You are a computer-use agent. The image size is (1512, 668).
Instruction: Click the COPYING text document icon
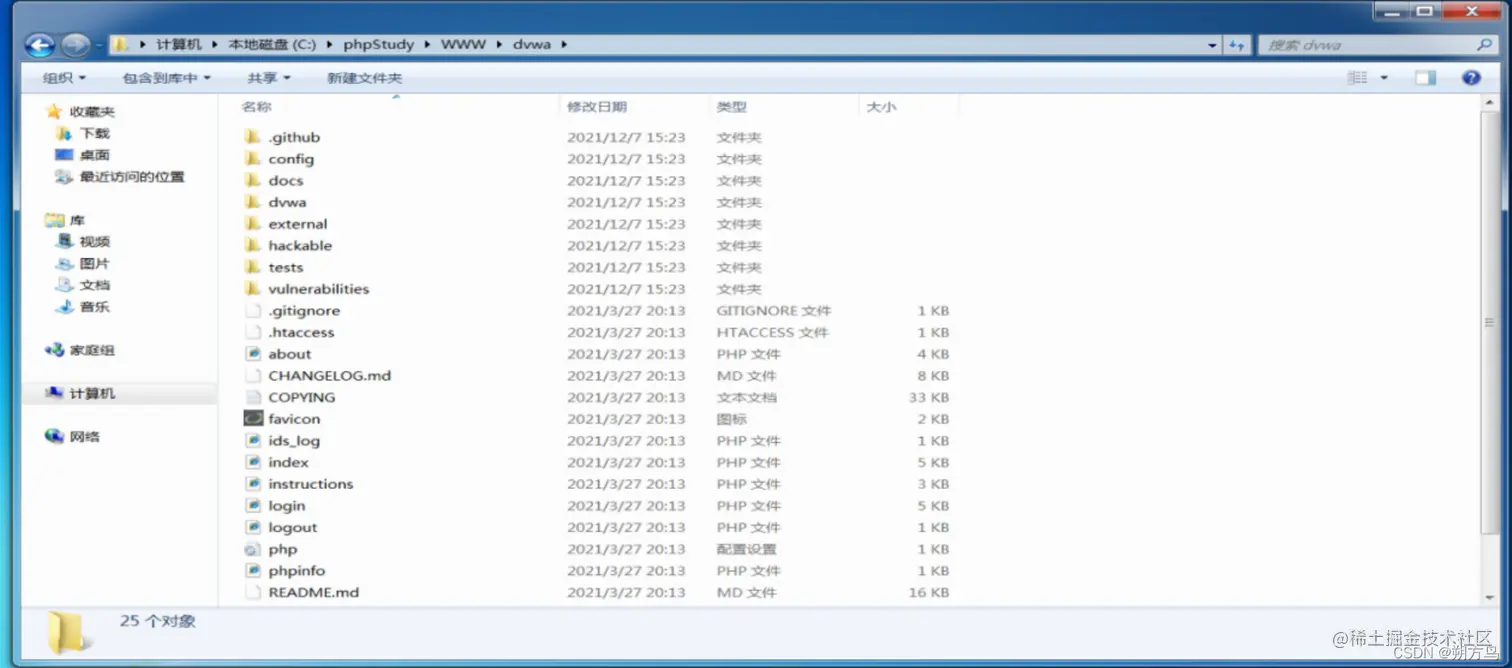252,397
